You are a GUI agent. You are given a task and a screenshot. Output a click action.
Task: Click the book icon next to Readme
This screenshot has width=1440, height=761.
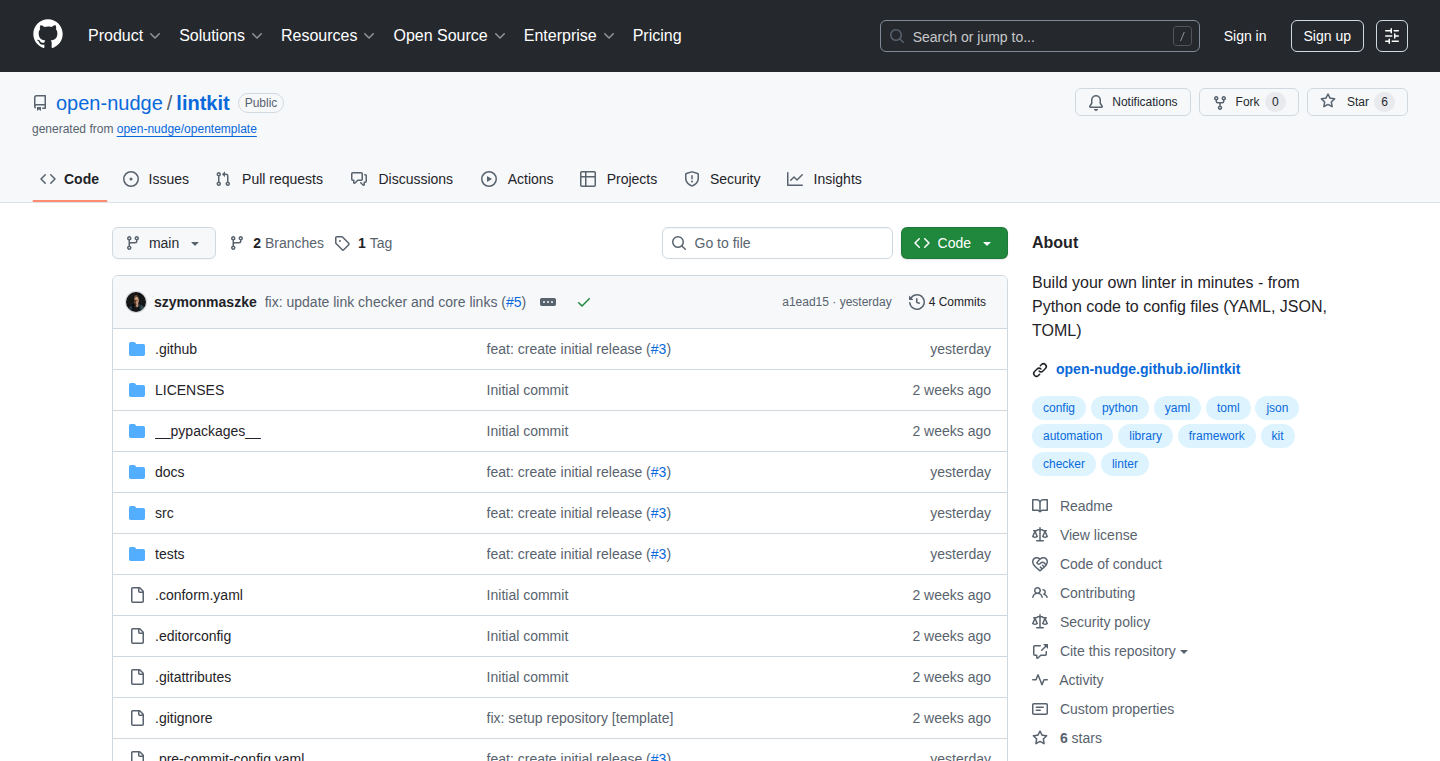[x=1040, y=506]
